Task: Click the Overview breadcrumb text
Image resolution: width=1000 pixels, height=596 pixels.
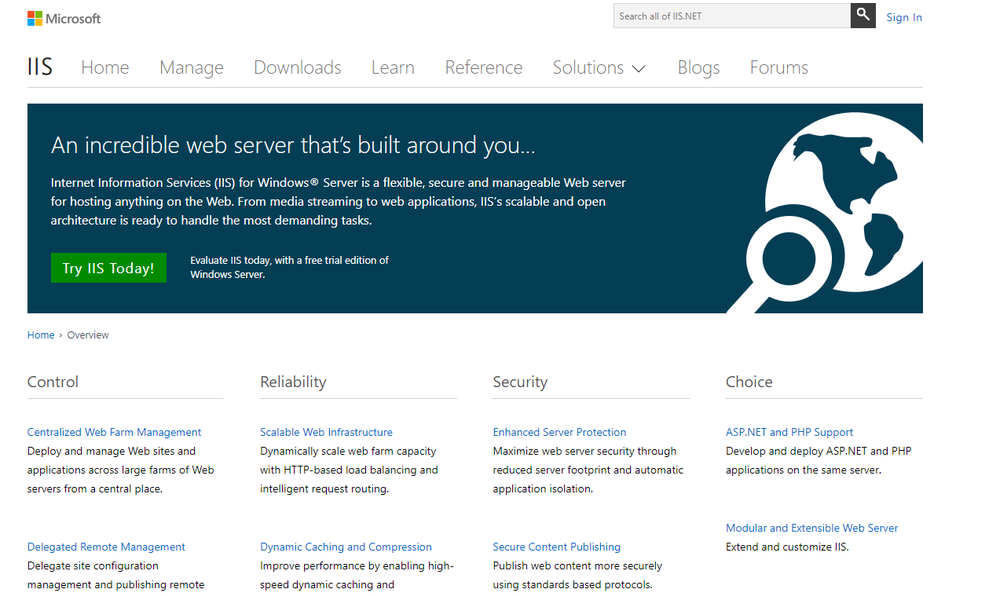Action: coord(88,335)
